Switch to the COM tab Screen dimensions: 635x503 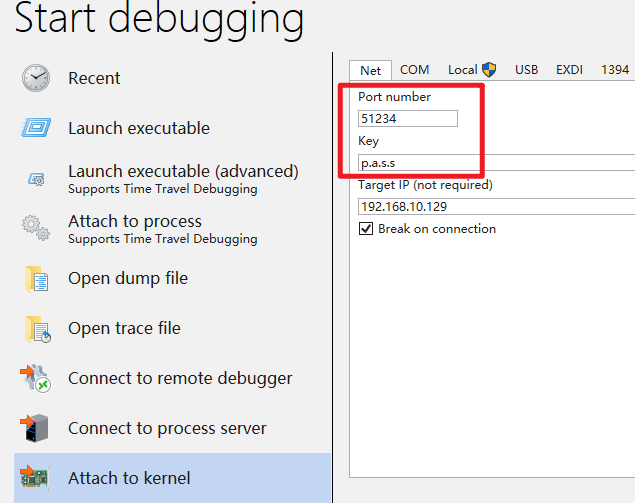pos(414,70)
